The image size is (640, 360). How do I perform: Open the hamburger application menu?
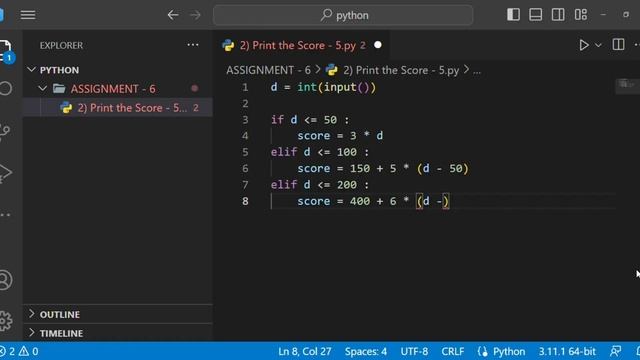[28, 15]
